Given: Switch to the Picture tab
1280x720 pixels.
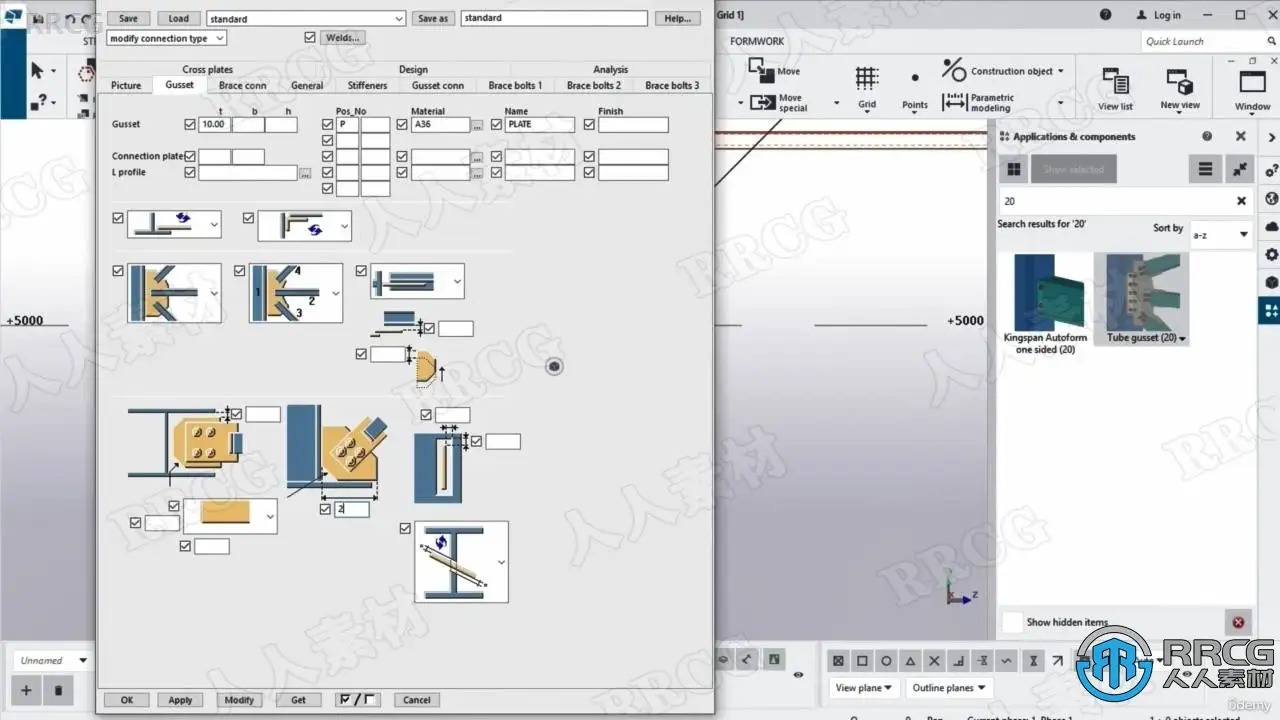Looking at the screenshot, I should 126,85.
